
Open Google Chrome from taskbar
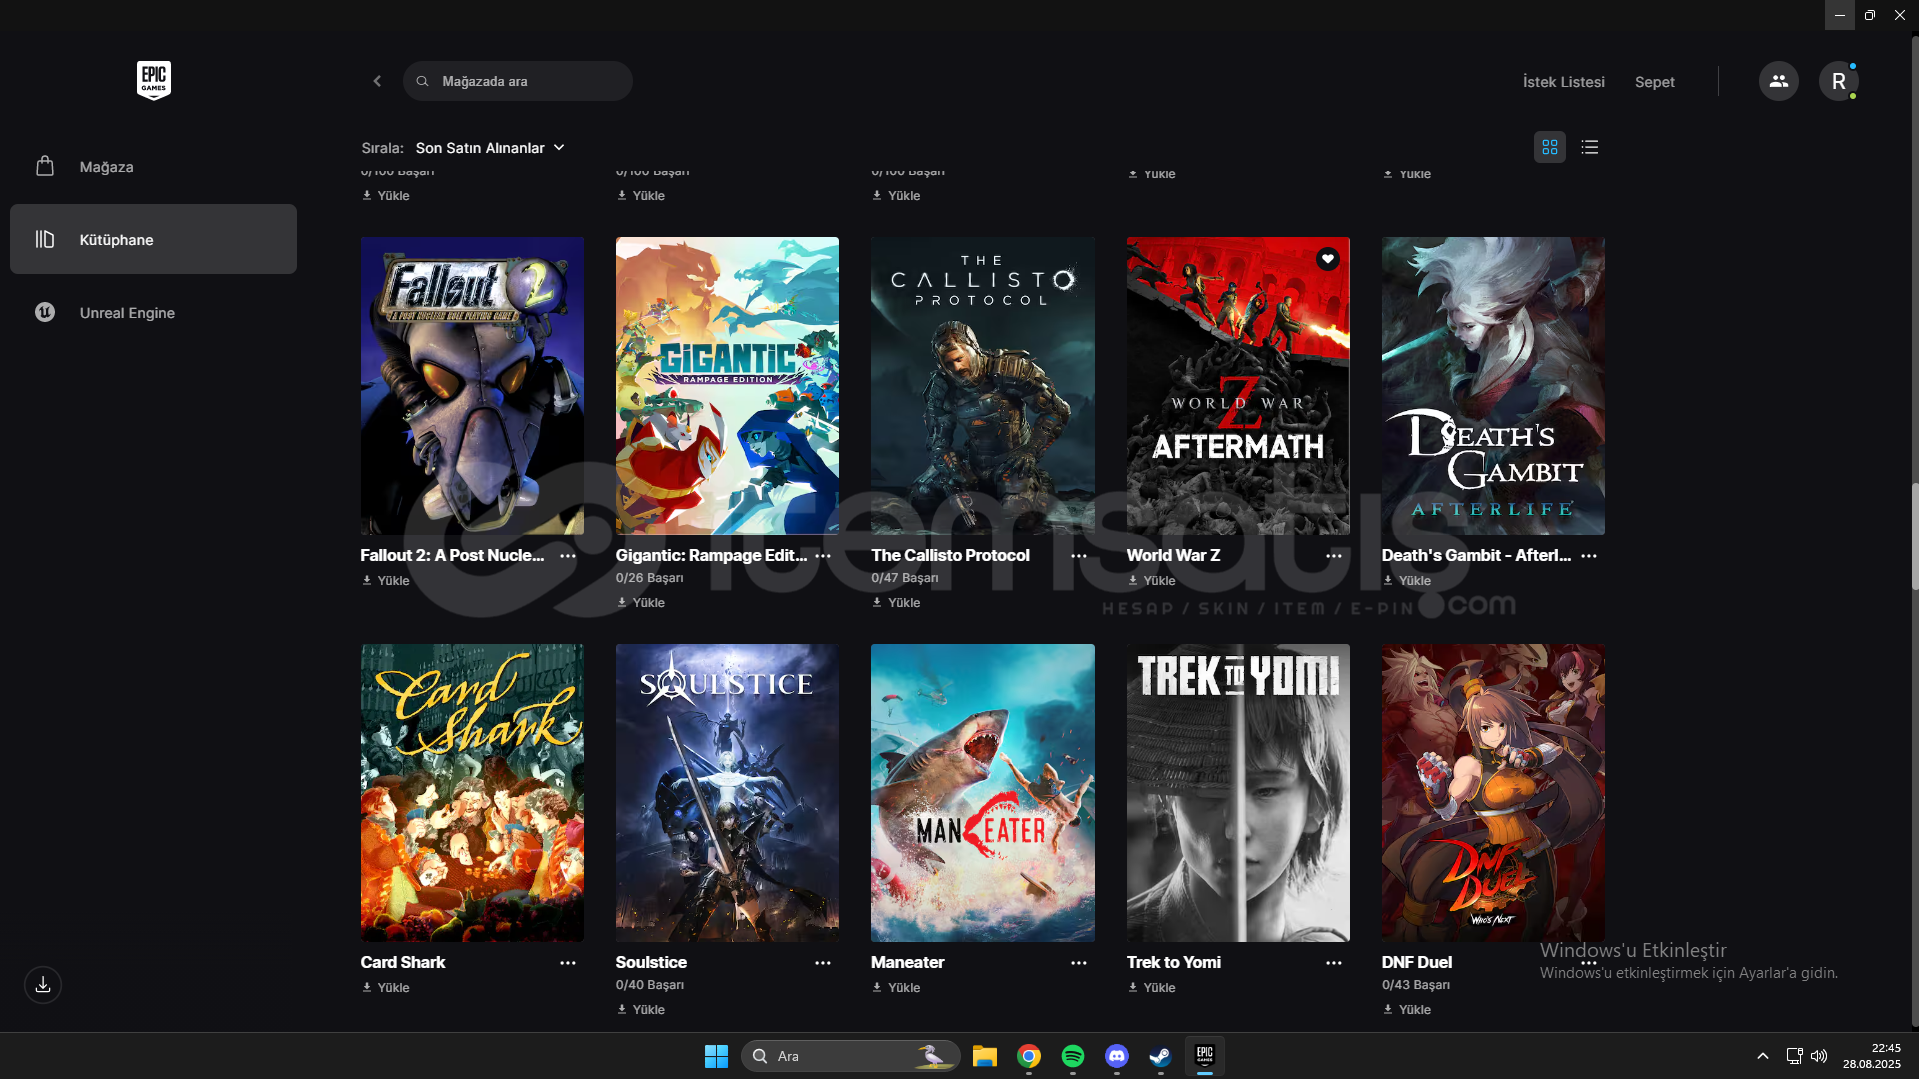pos(1029,1056)
